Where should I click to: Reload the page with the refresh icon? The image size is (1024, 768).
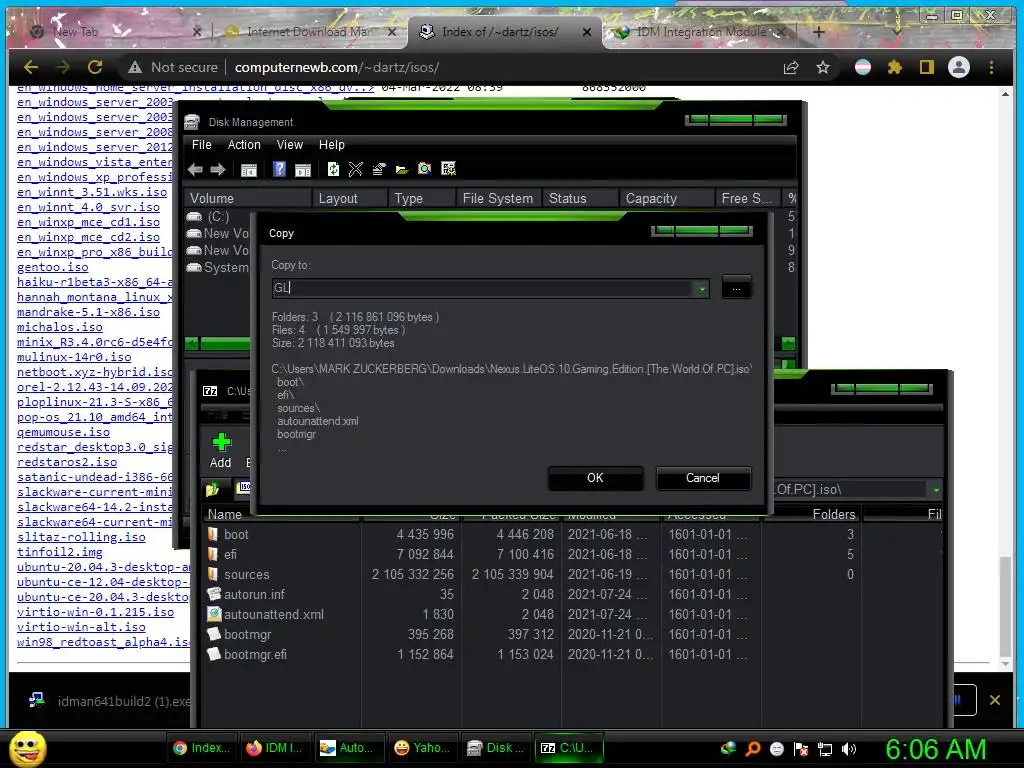click(95, 67)
